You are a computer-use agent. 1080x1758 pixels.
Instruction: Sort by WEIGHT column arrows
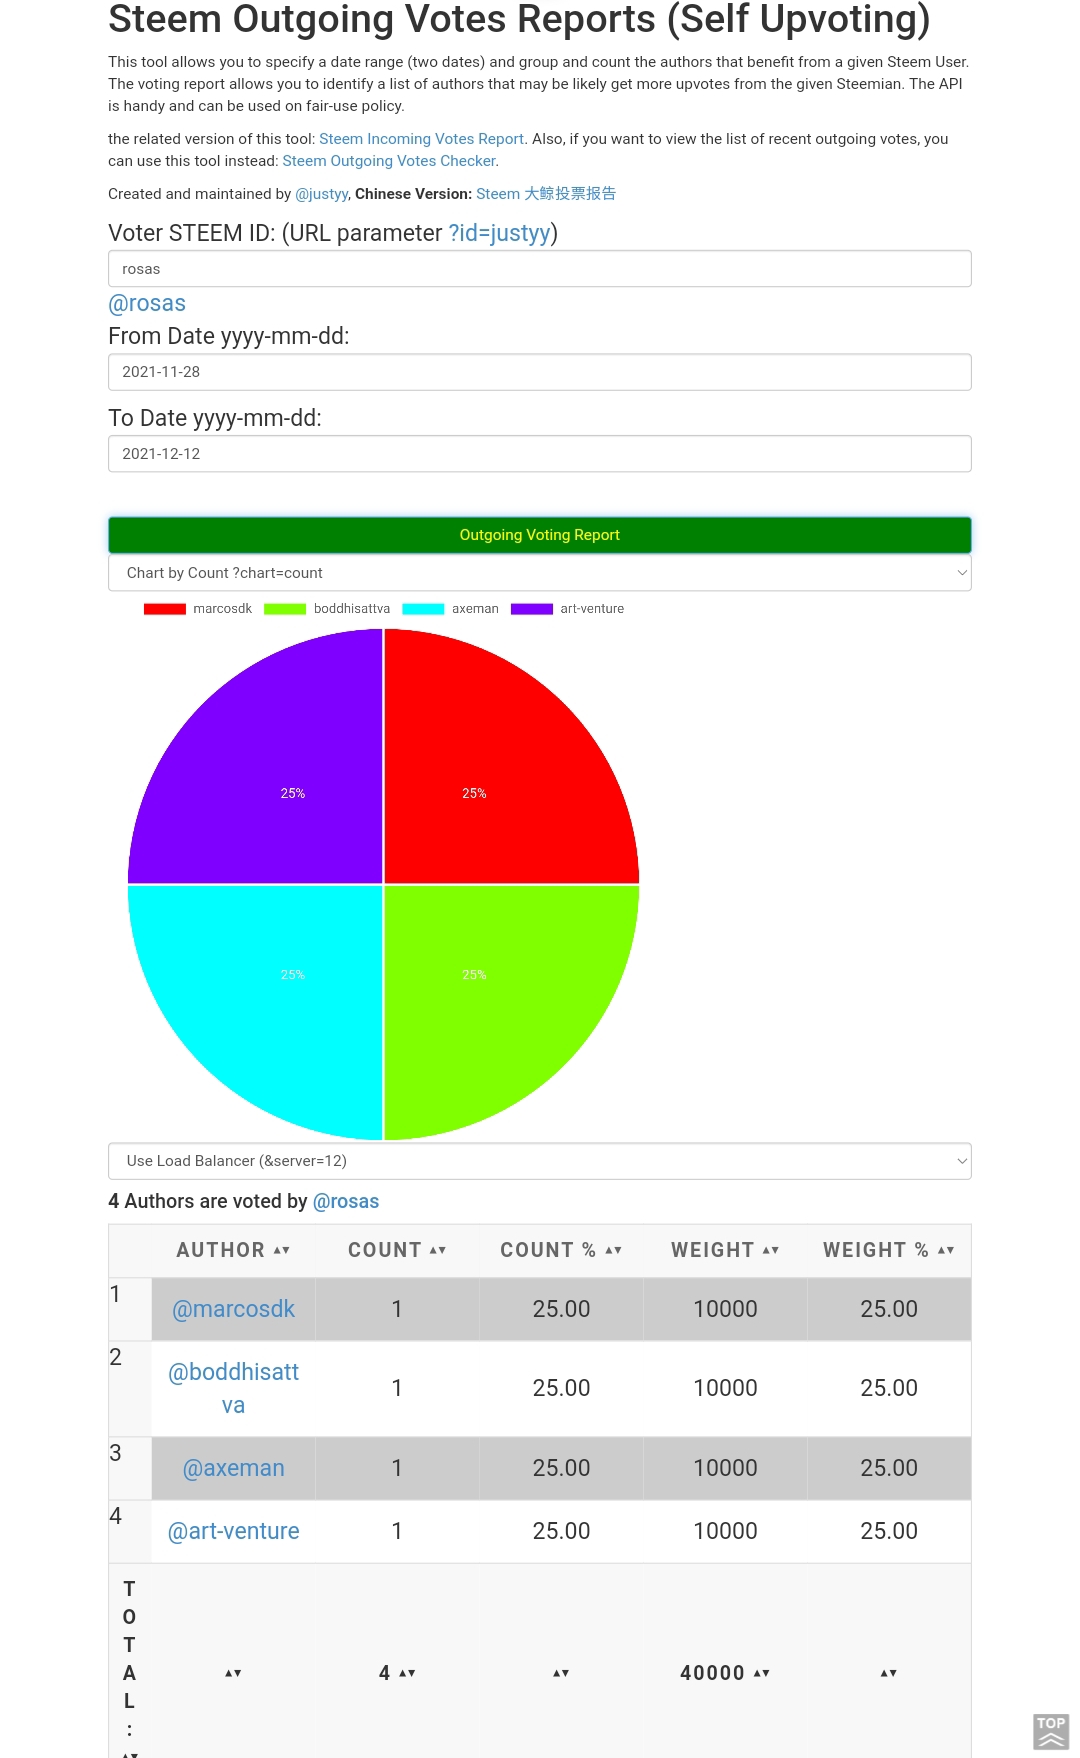coord(771,1250)
